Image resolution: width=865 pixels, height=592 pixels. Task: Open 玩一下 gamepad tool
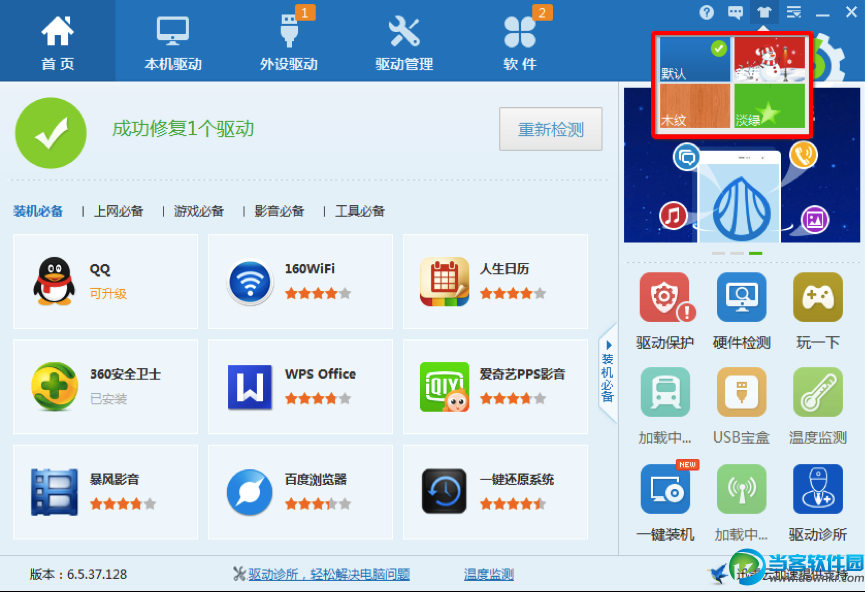coord(818,297)
